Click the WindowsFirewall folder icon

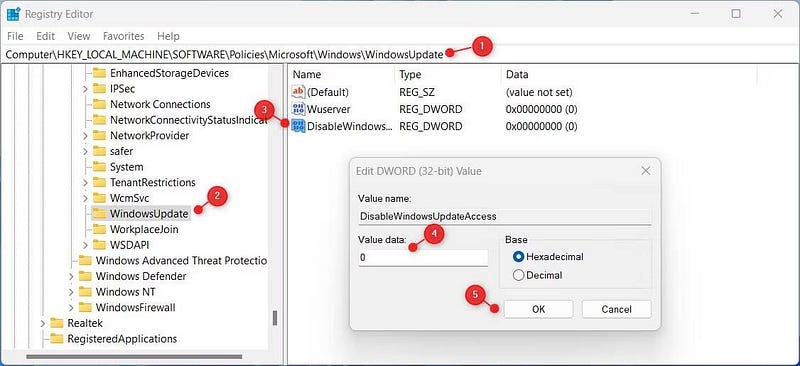click(x=85, y=307)
